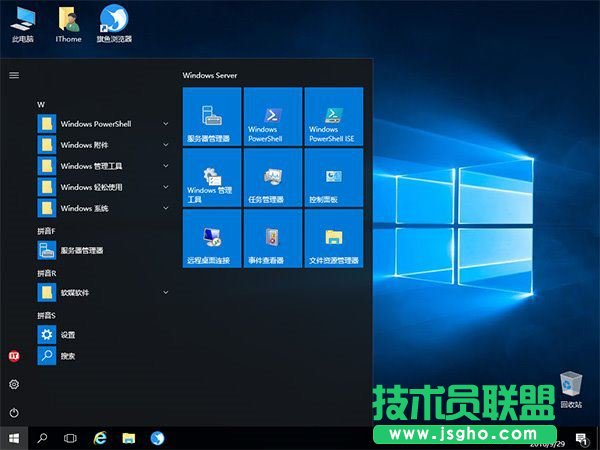600x450 pixels.
Task: Click the Windows Start button
Action: pos(14,438)
